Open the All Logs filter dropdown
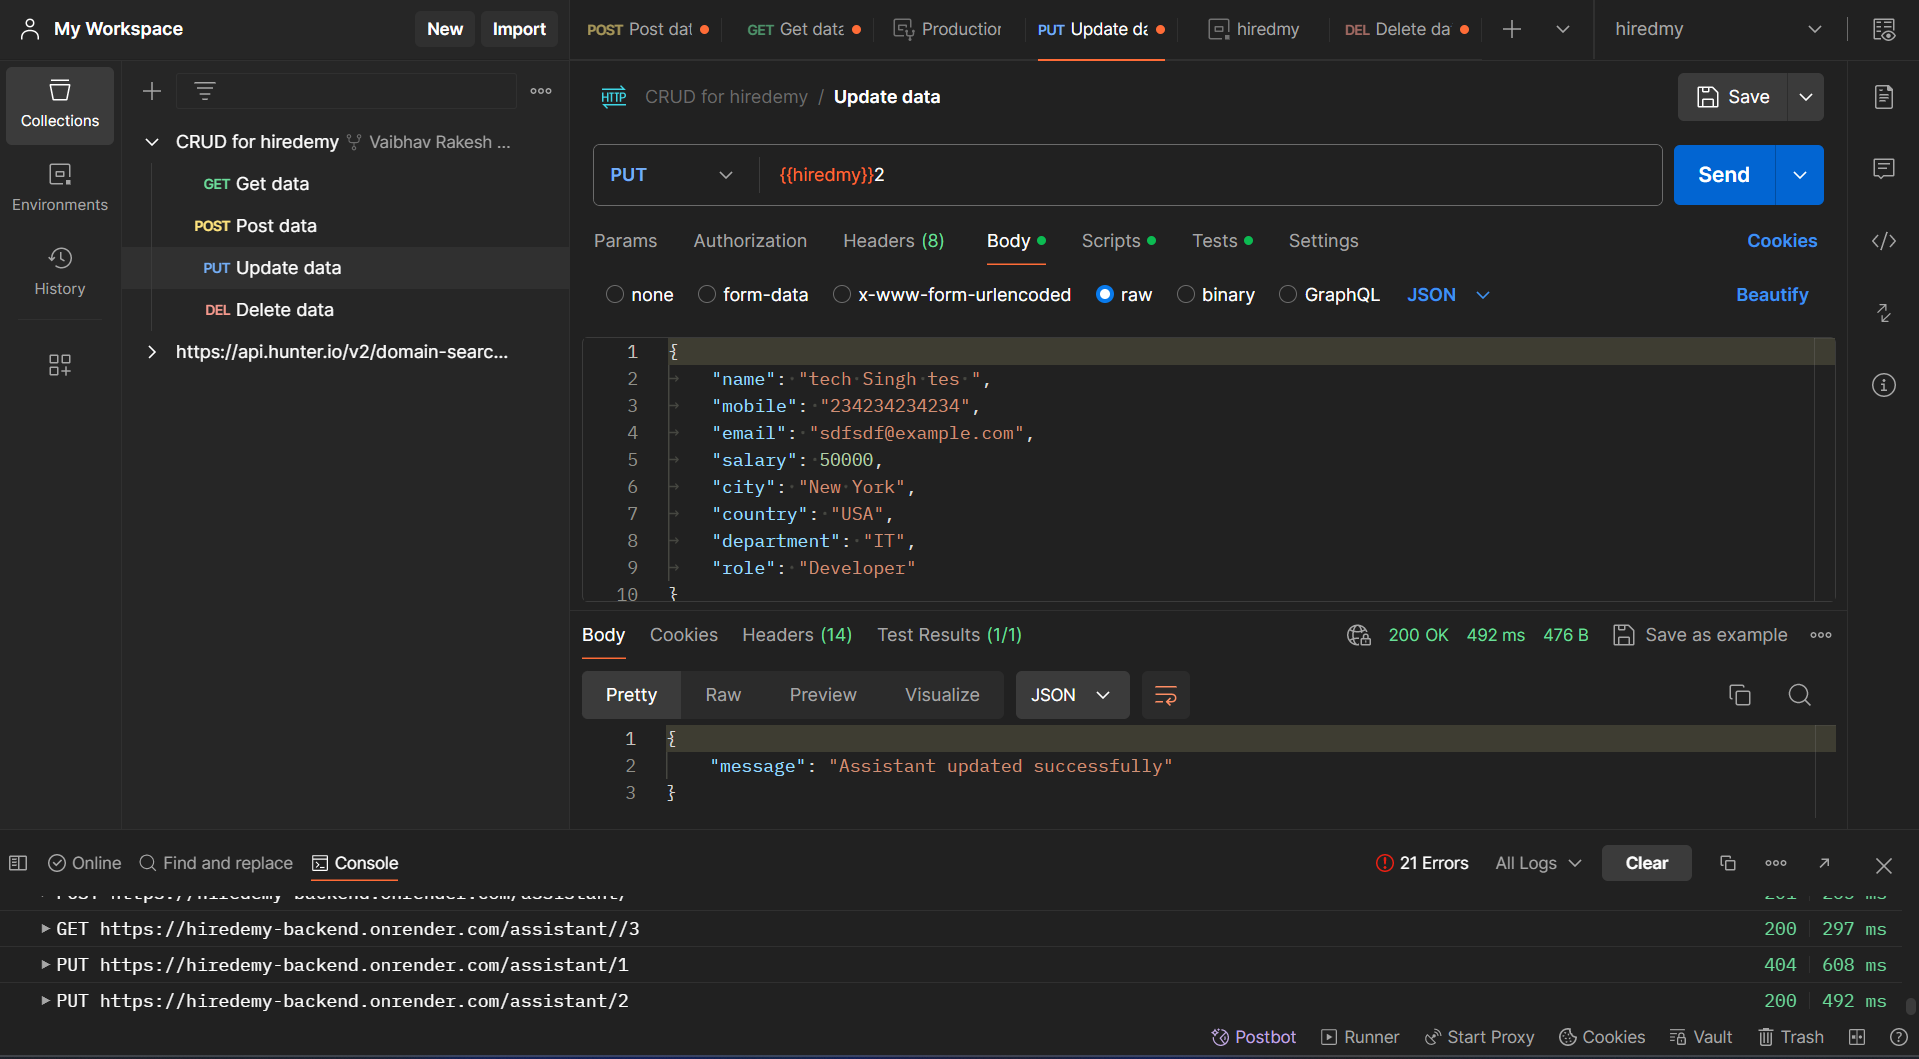Viewport: 1919px width, 1059px height. tap(1538, 863)
